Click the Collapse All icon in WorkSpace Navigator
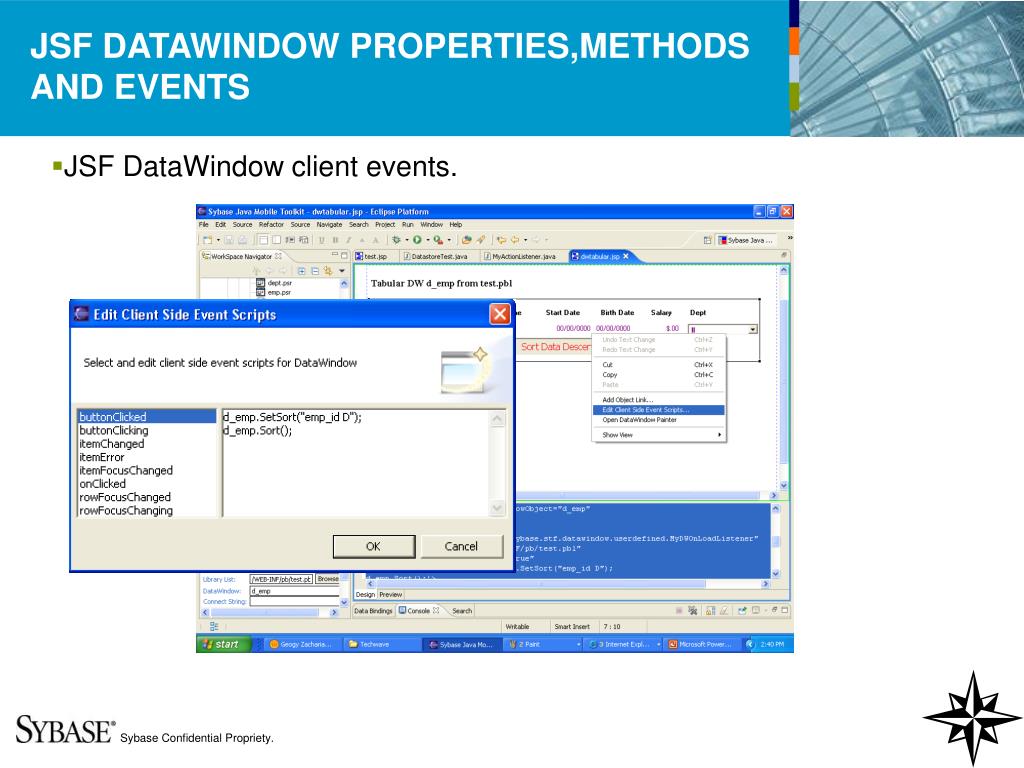The image size is (1024, 768). point(314,270)
